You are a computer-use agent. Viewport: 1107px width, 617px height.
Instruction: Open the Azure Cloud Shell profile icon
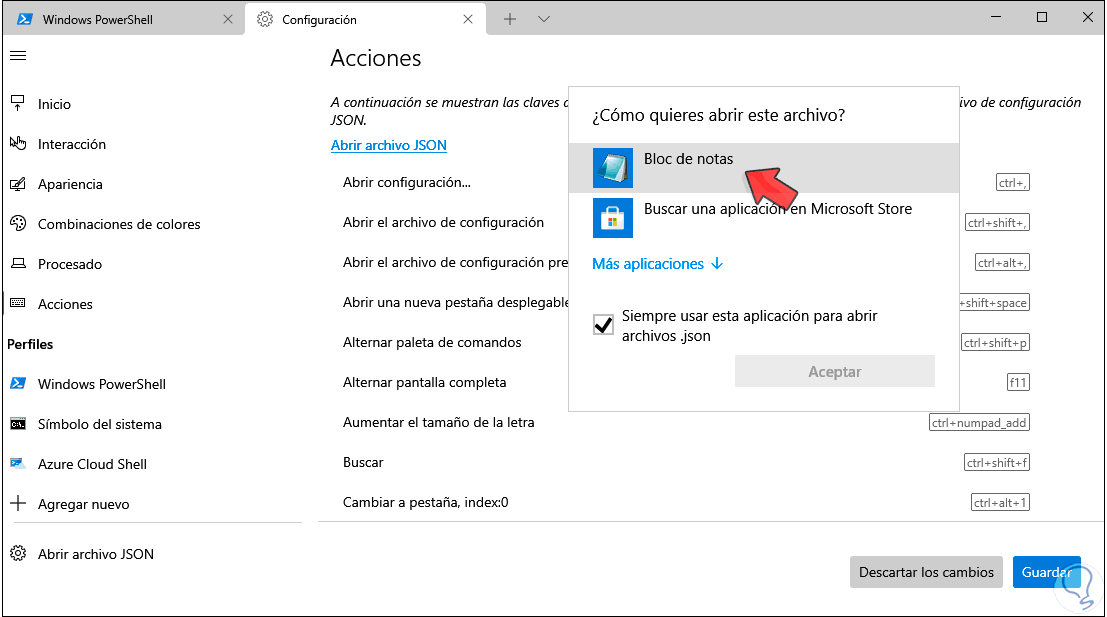[x=19, y=463]
